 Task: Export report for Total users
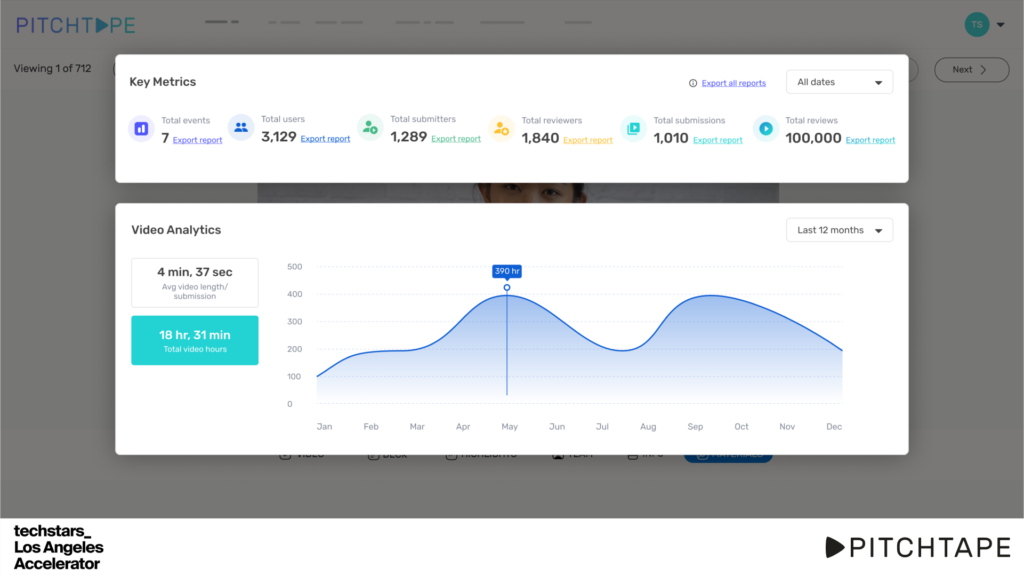point(325,139)
